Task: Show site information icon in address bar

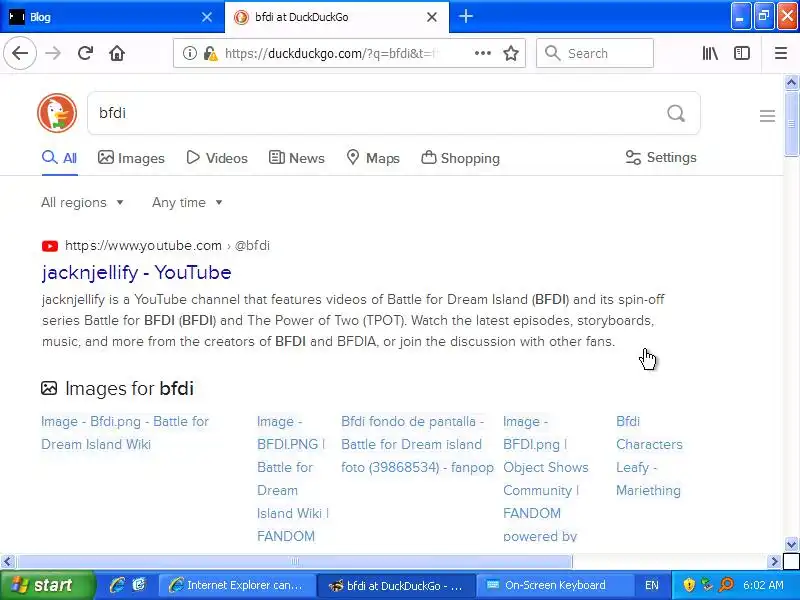Action: pyautogui.click(x=189, y=53)
